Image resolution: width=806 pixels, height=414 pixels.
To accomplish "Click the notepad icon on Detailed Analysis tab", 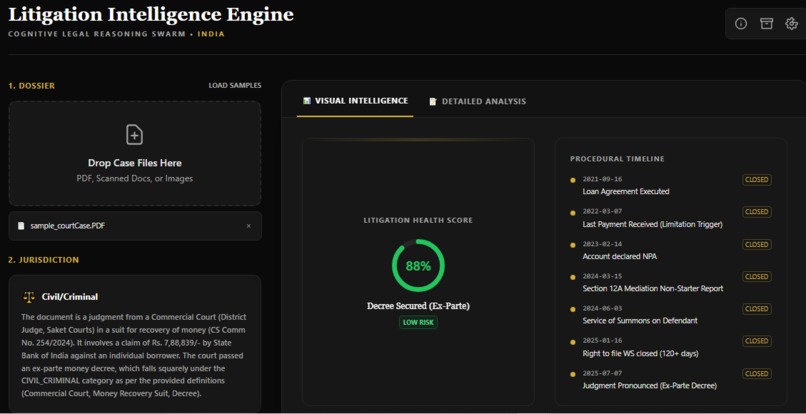I will 433,101.
